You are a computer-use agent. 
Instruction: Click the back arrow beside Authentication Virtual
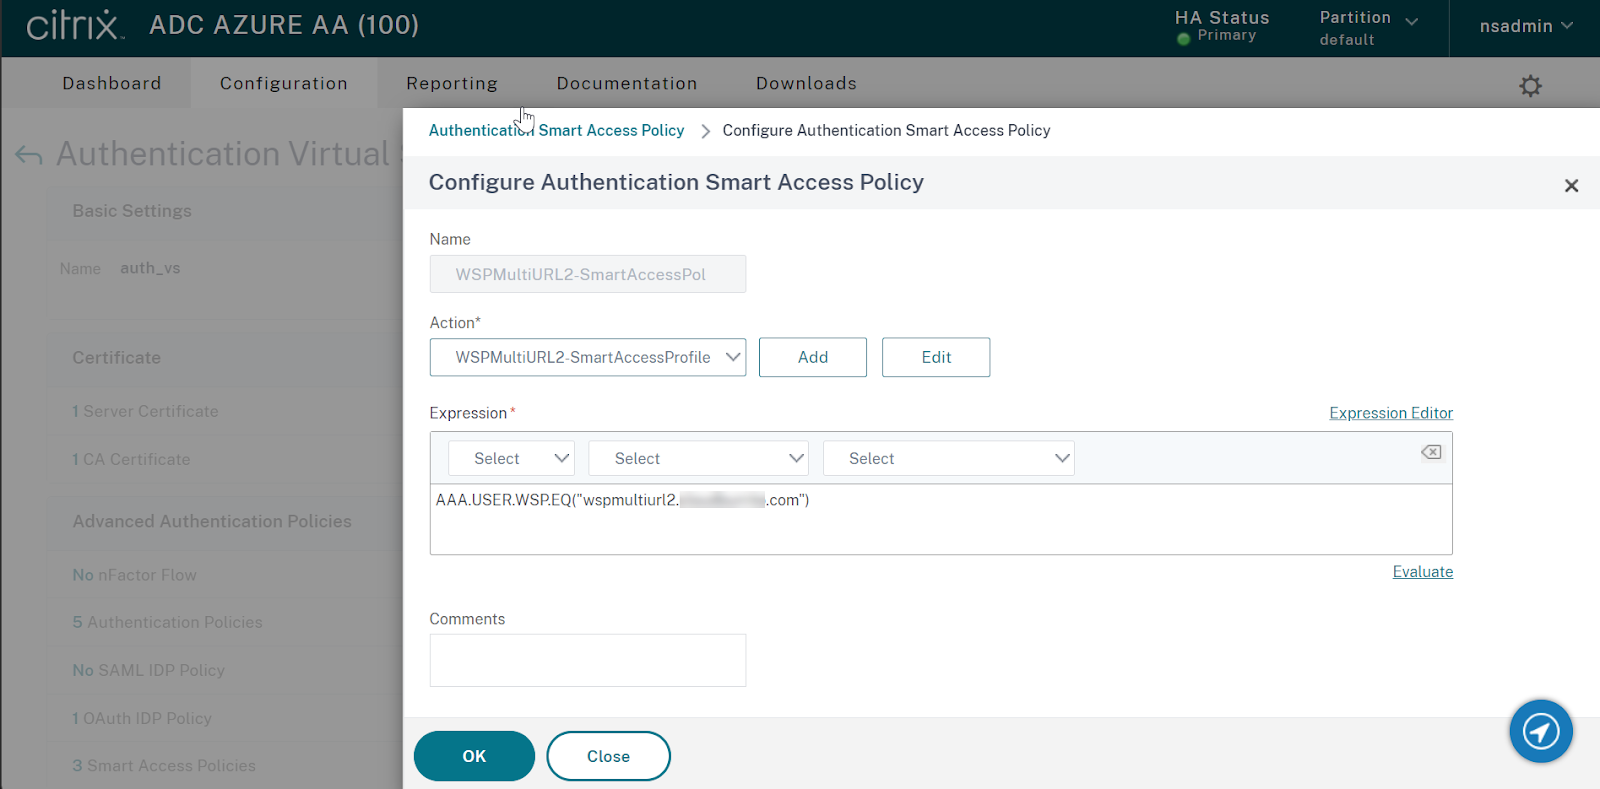click(x=29, y=155)
